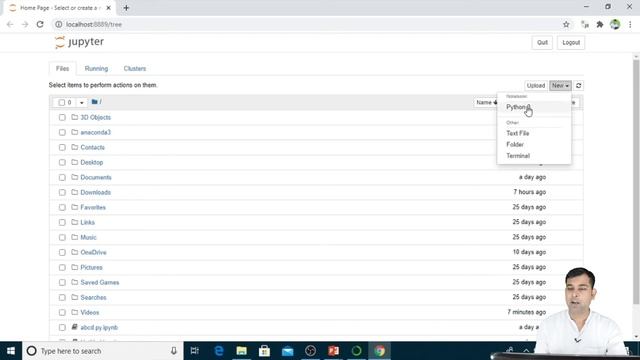Open browser extensions puzzle icon

(600, 24)
